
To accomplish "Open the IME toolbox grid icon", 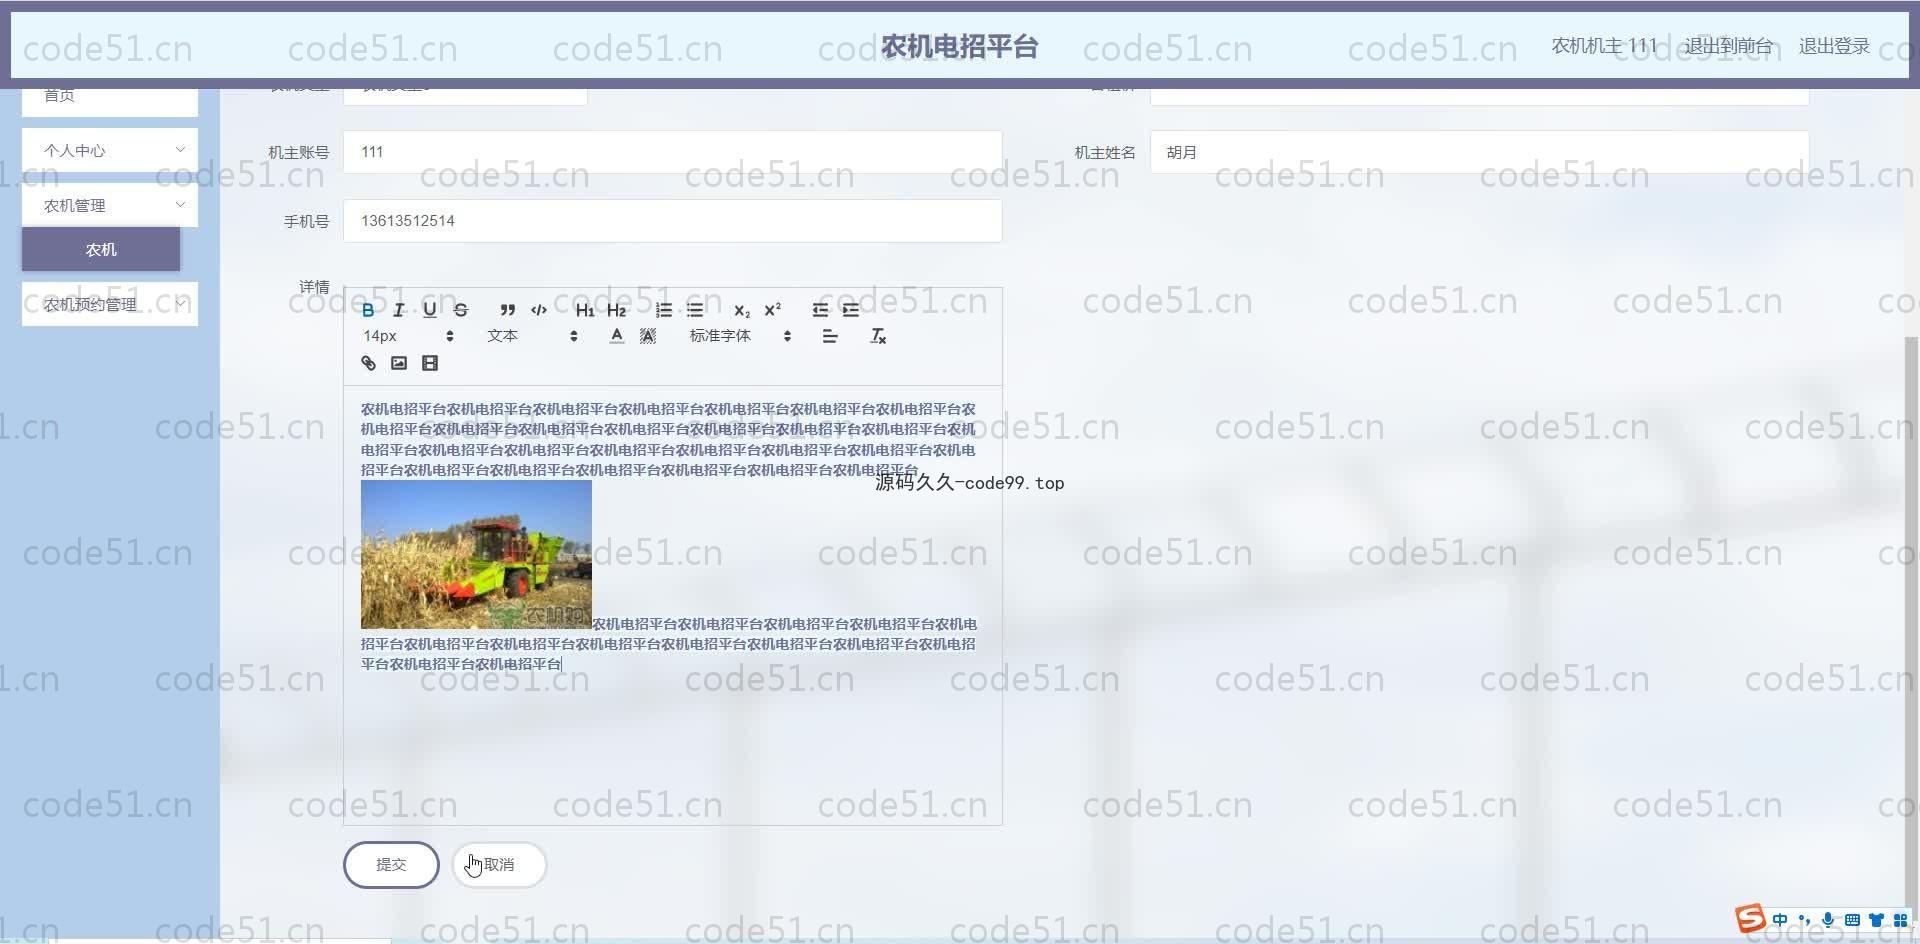I will (x=1900, y=920).
